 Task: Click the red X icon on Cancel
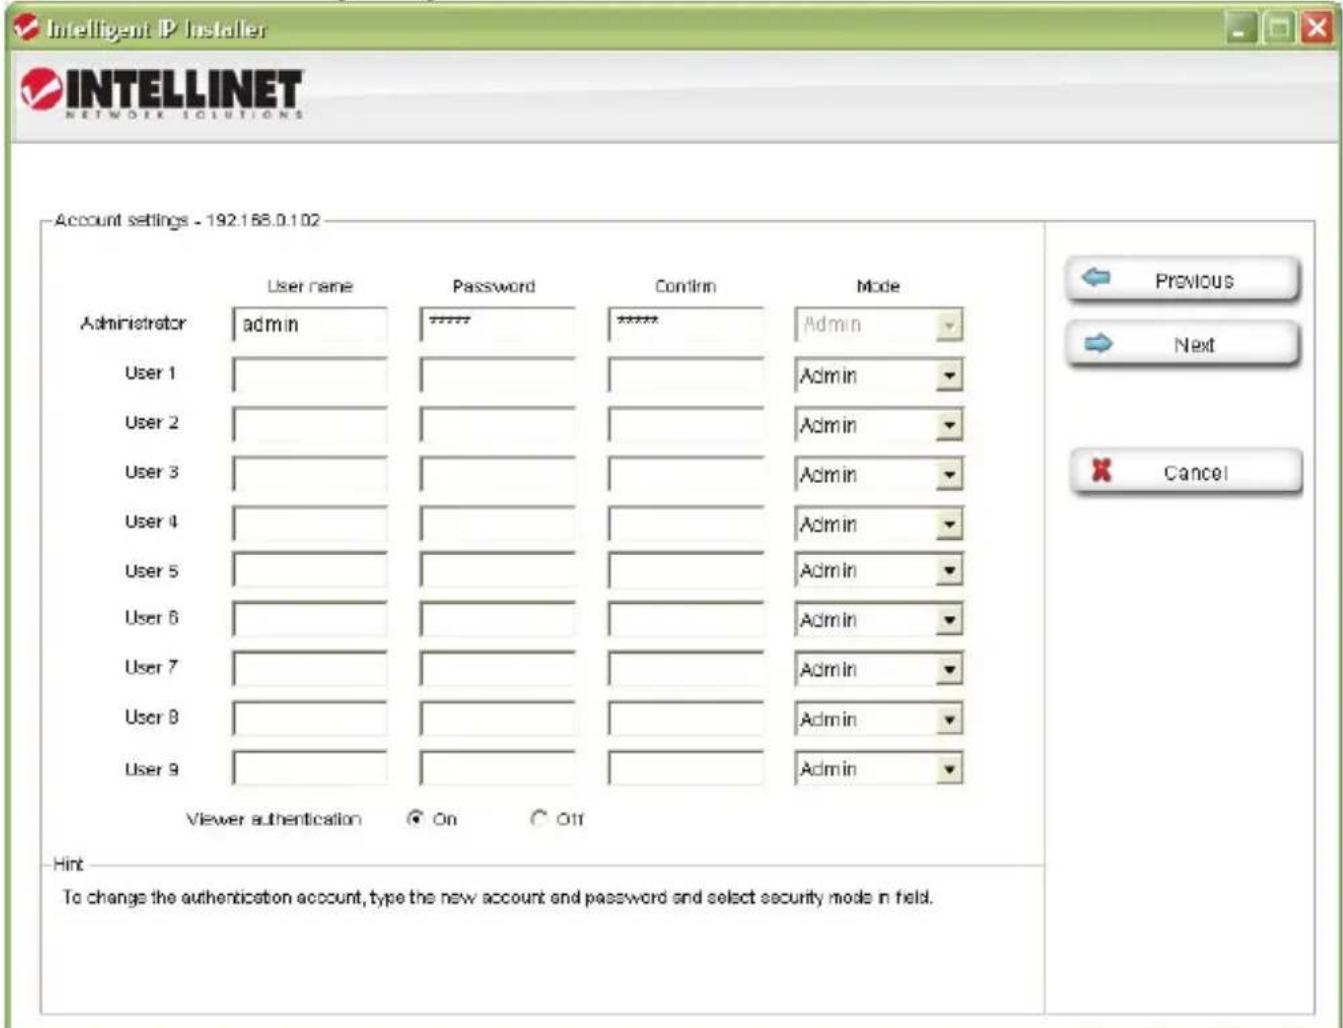pyautogui.click(x=1101, y=470)
